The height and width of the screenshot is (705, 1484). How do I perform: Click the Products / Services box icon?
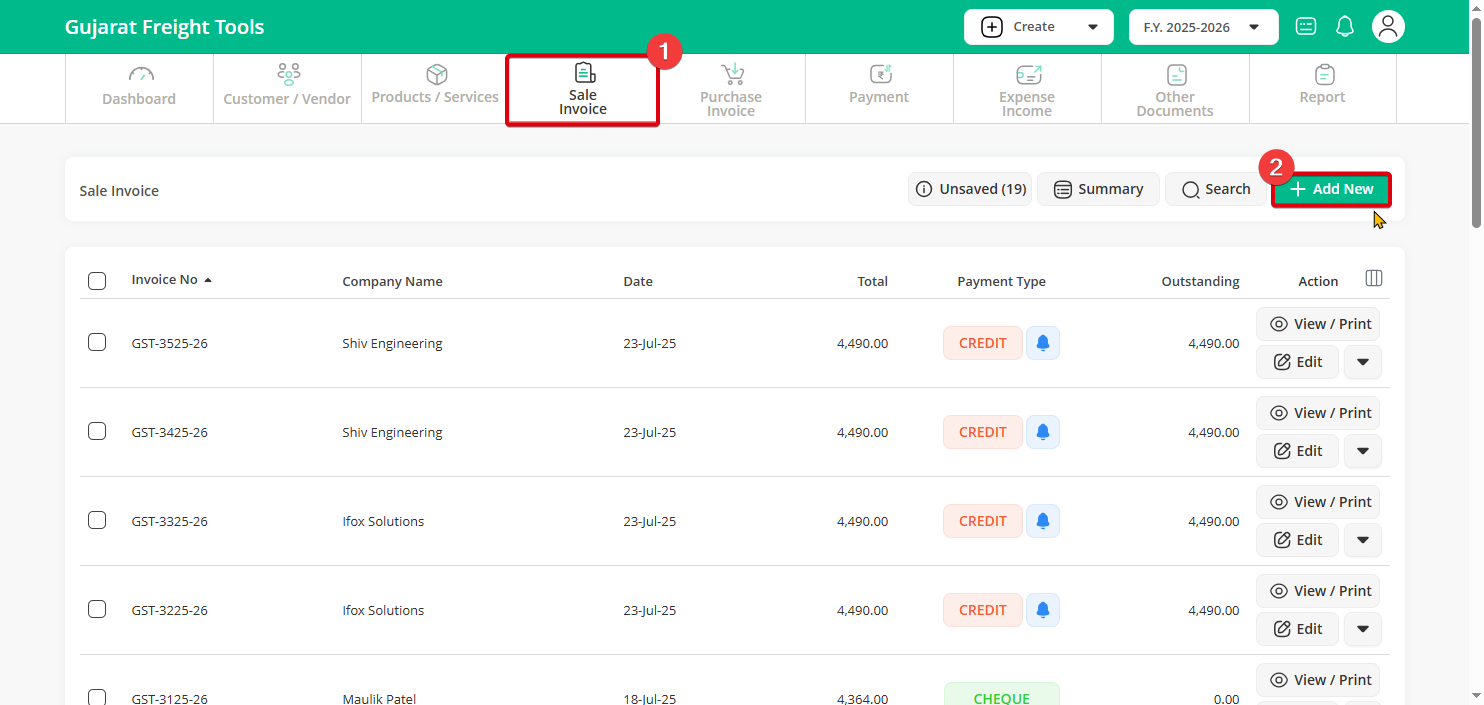click(x=436, y=74)
